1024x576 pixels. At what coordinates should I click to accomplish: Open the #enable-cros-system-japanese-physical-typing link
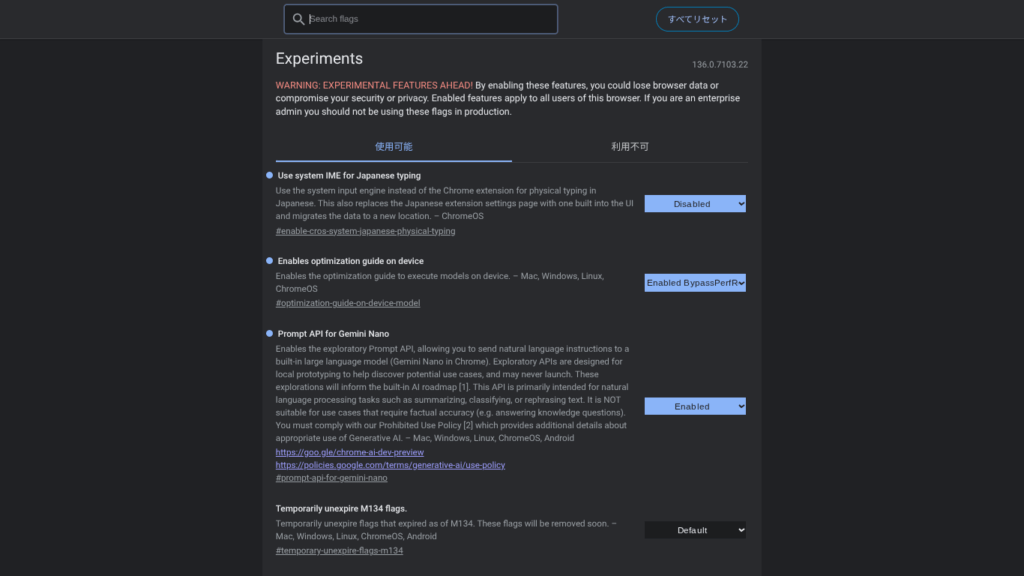click(365, 231)
